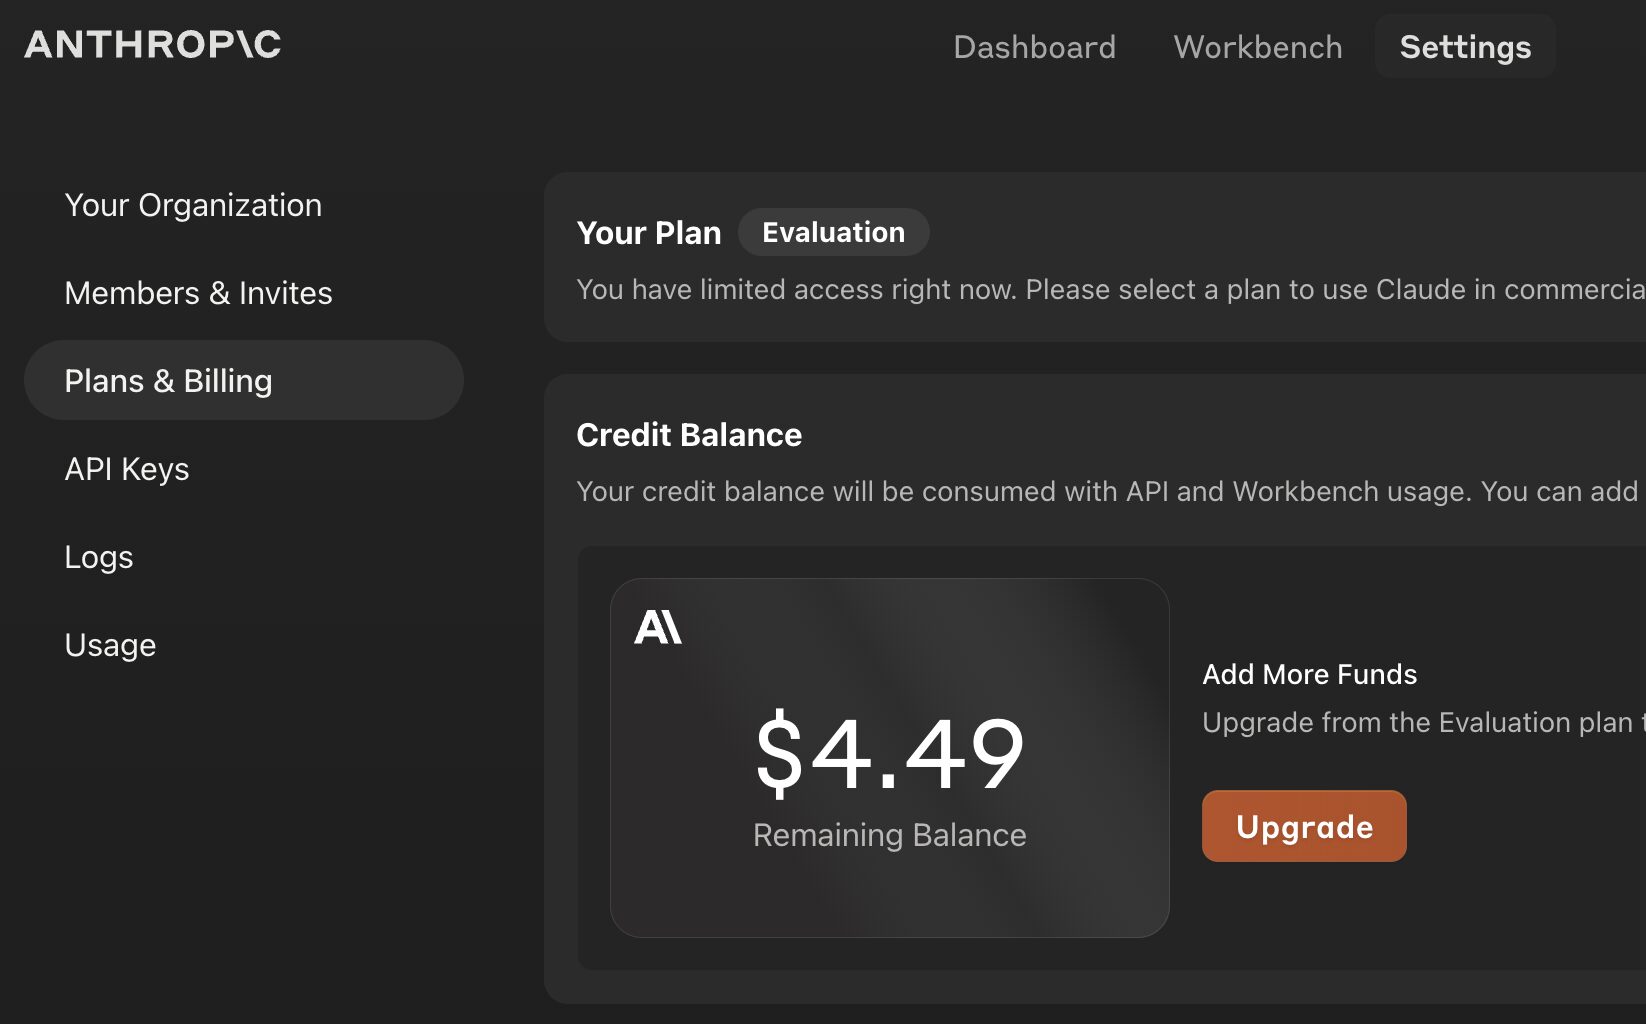This screenshot has width=1646, height=1024.
Task: Select Plans & Billing in sidebar
Action: click(168, 381)
